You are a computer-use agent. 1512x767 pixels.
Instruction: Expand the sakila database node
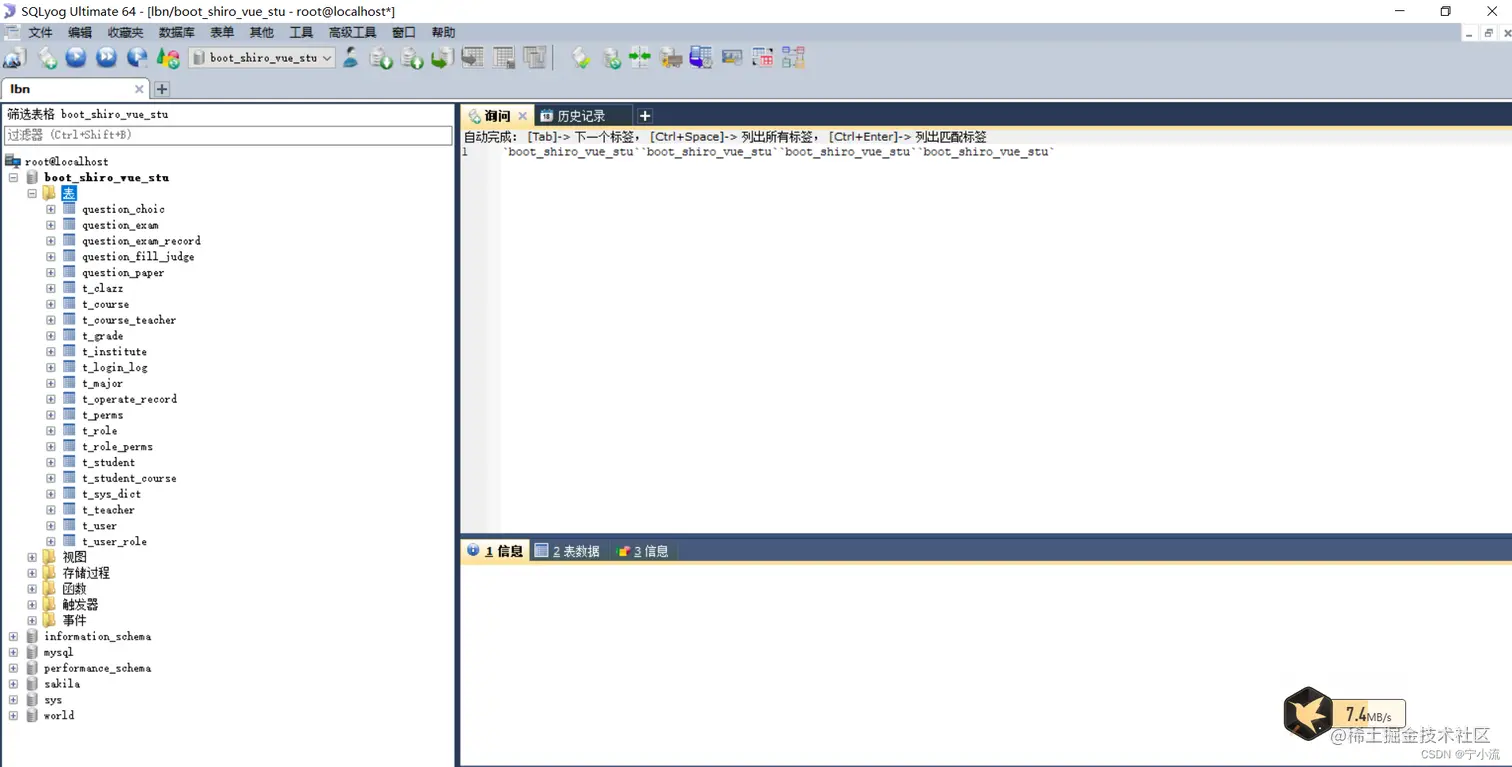click(x=13, y=684)
